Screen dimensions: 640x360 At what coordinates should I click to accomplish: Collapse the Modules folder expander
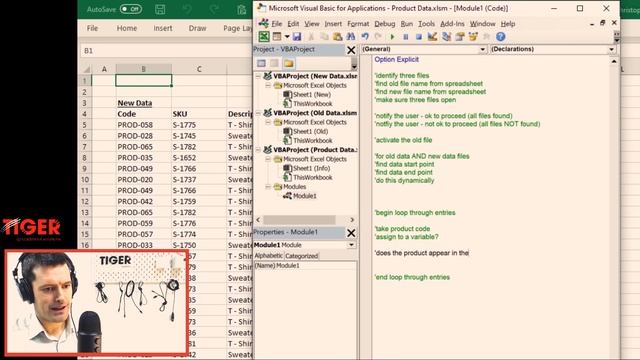268,187
